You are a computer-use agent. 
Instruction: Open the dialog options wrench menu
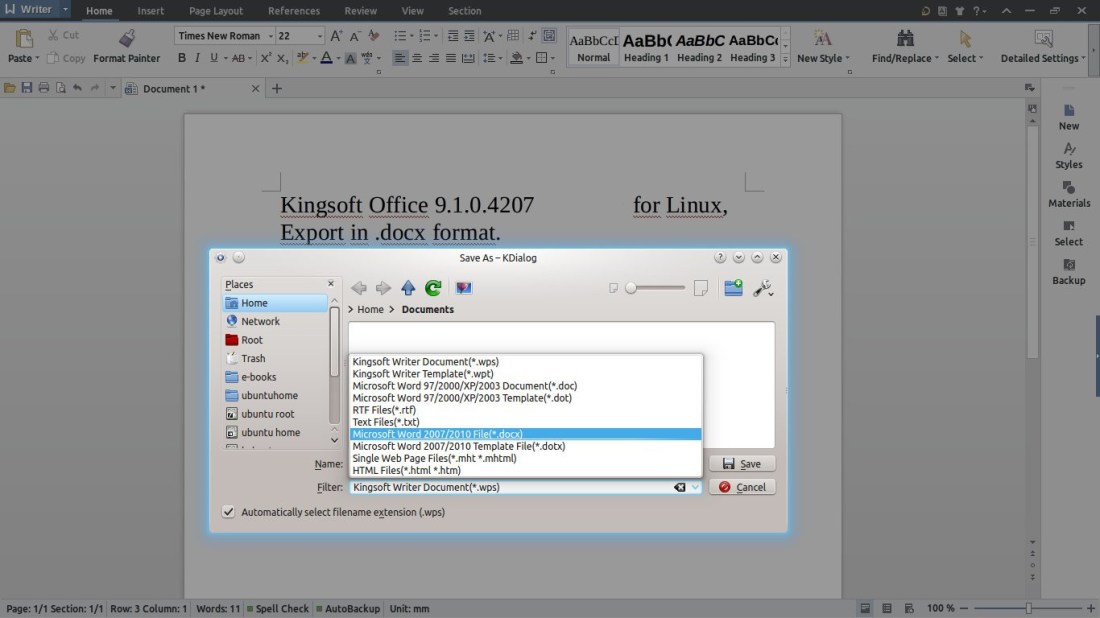coord(763,288)
